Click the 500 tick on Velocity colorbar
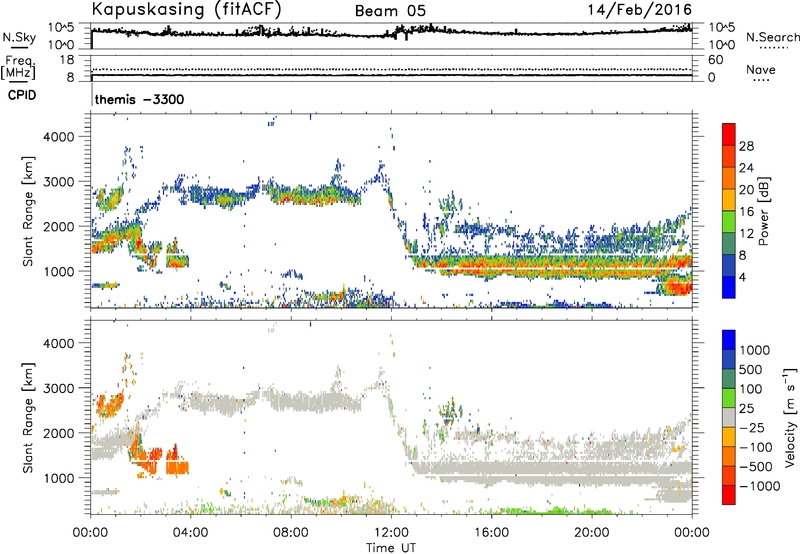800x554 pixels. [751, 370]
